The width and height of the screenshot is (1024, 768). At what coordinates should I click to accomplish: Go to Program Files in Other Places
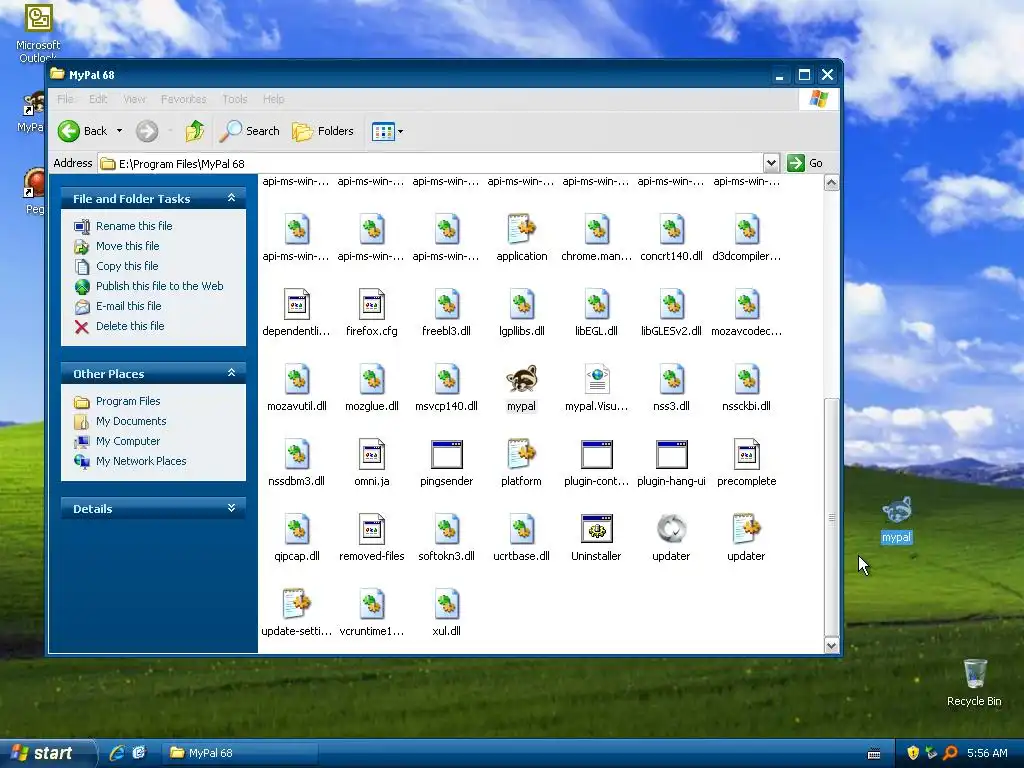[x=128, y=401]
